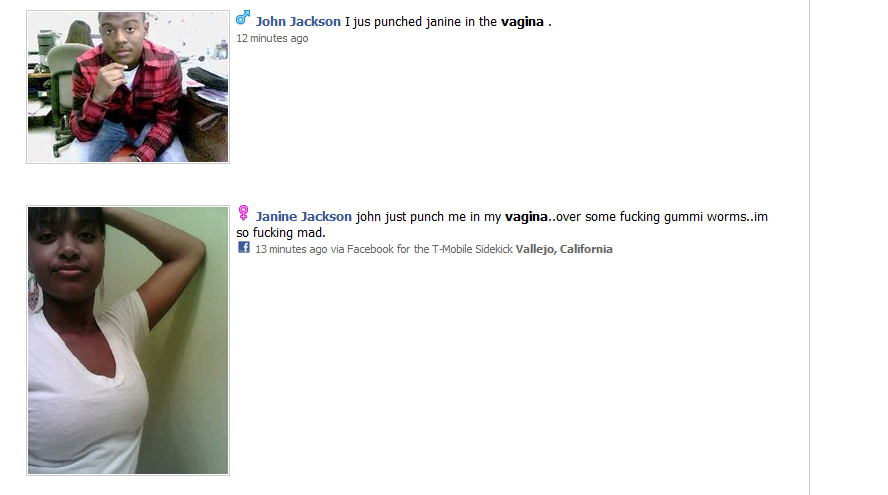Click the T-Mobile Sidekick source text

[472, 249]
